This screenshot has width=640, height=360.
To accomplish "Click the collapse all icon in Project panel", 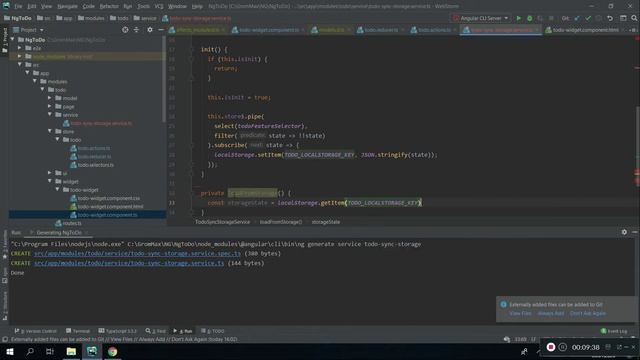I will (x=136, y=30).
